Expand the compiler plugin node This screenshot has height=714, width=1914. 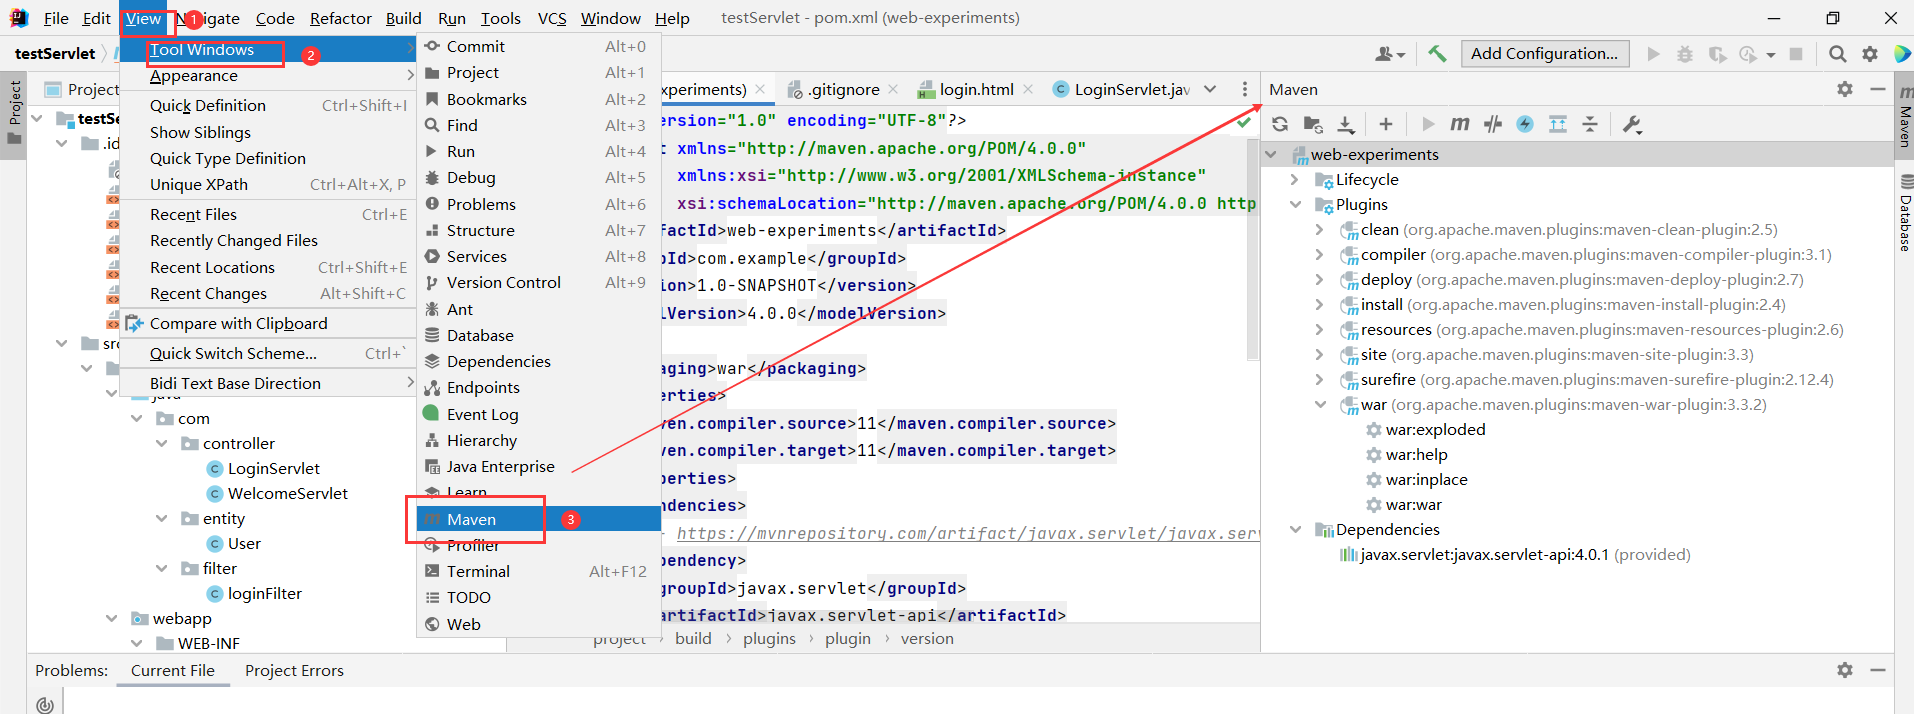(x=1319, y=254)
